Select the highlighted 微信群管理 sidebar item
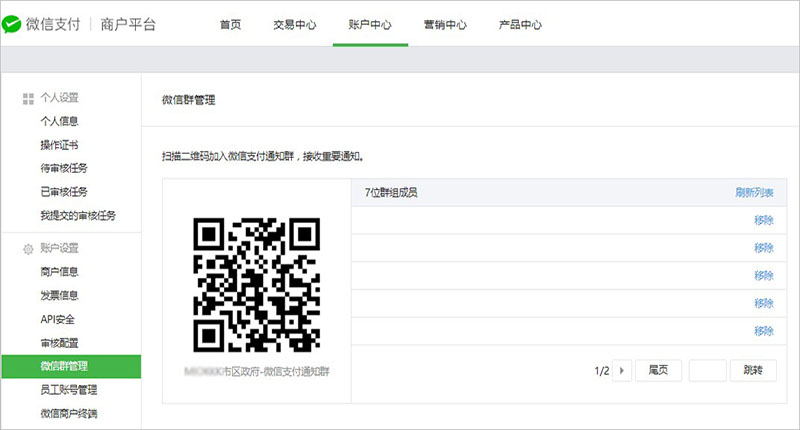 pos(71,366)
